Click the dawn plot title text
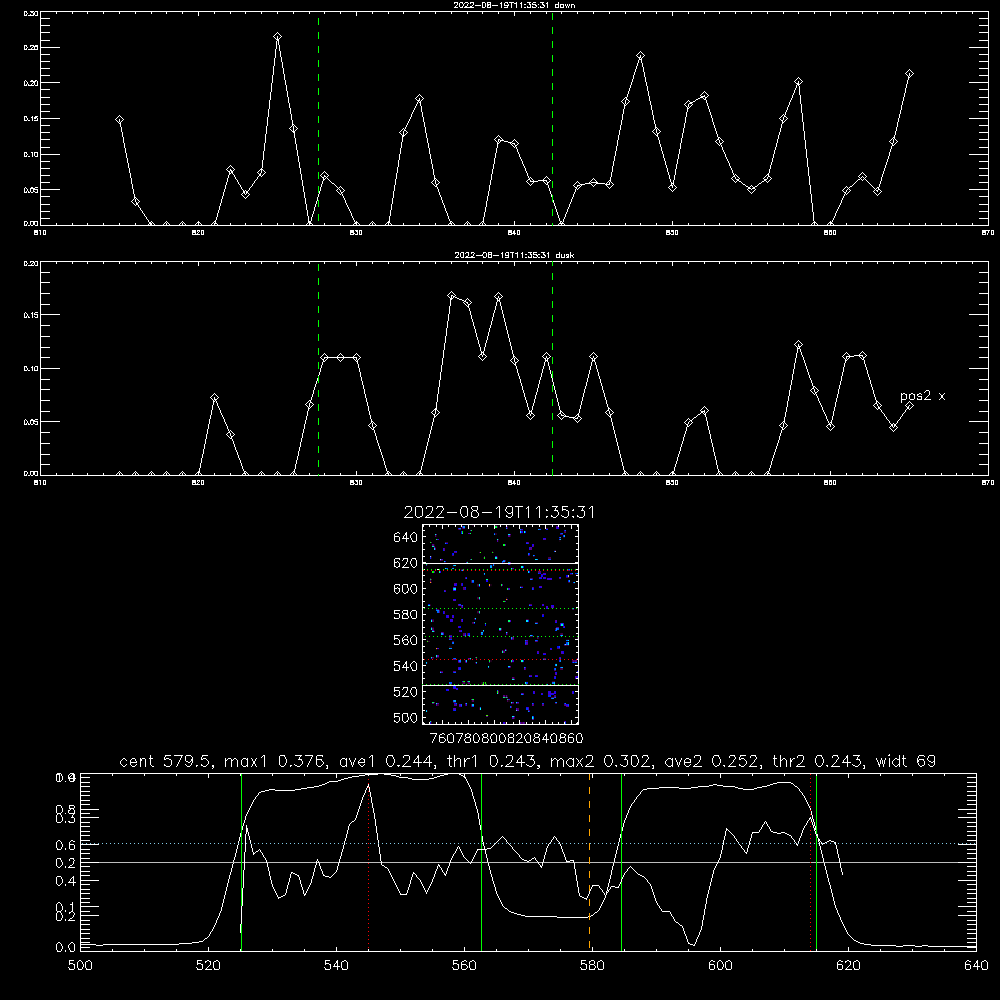 tap(515, 5)
